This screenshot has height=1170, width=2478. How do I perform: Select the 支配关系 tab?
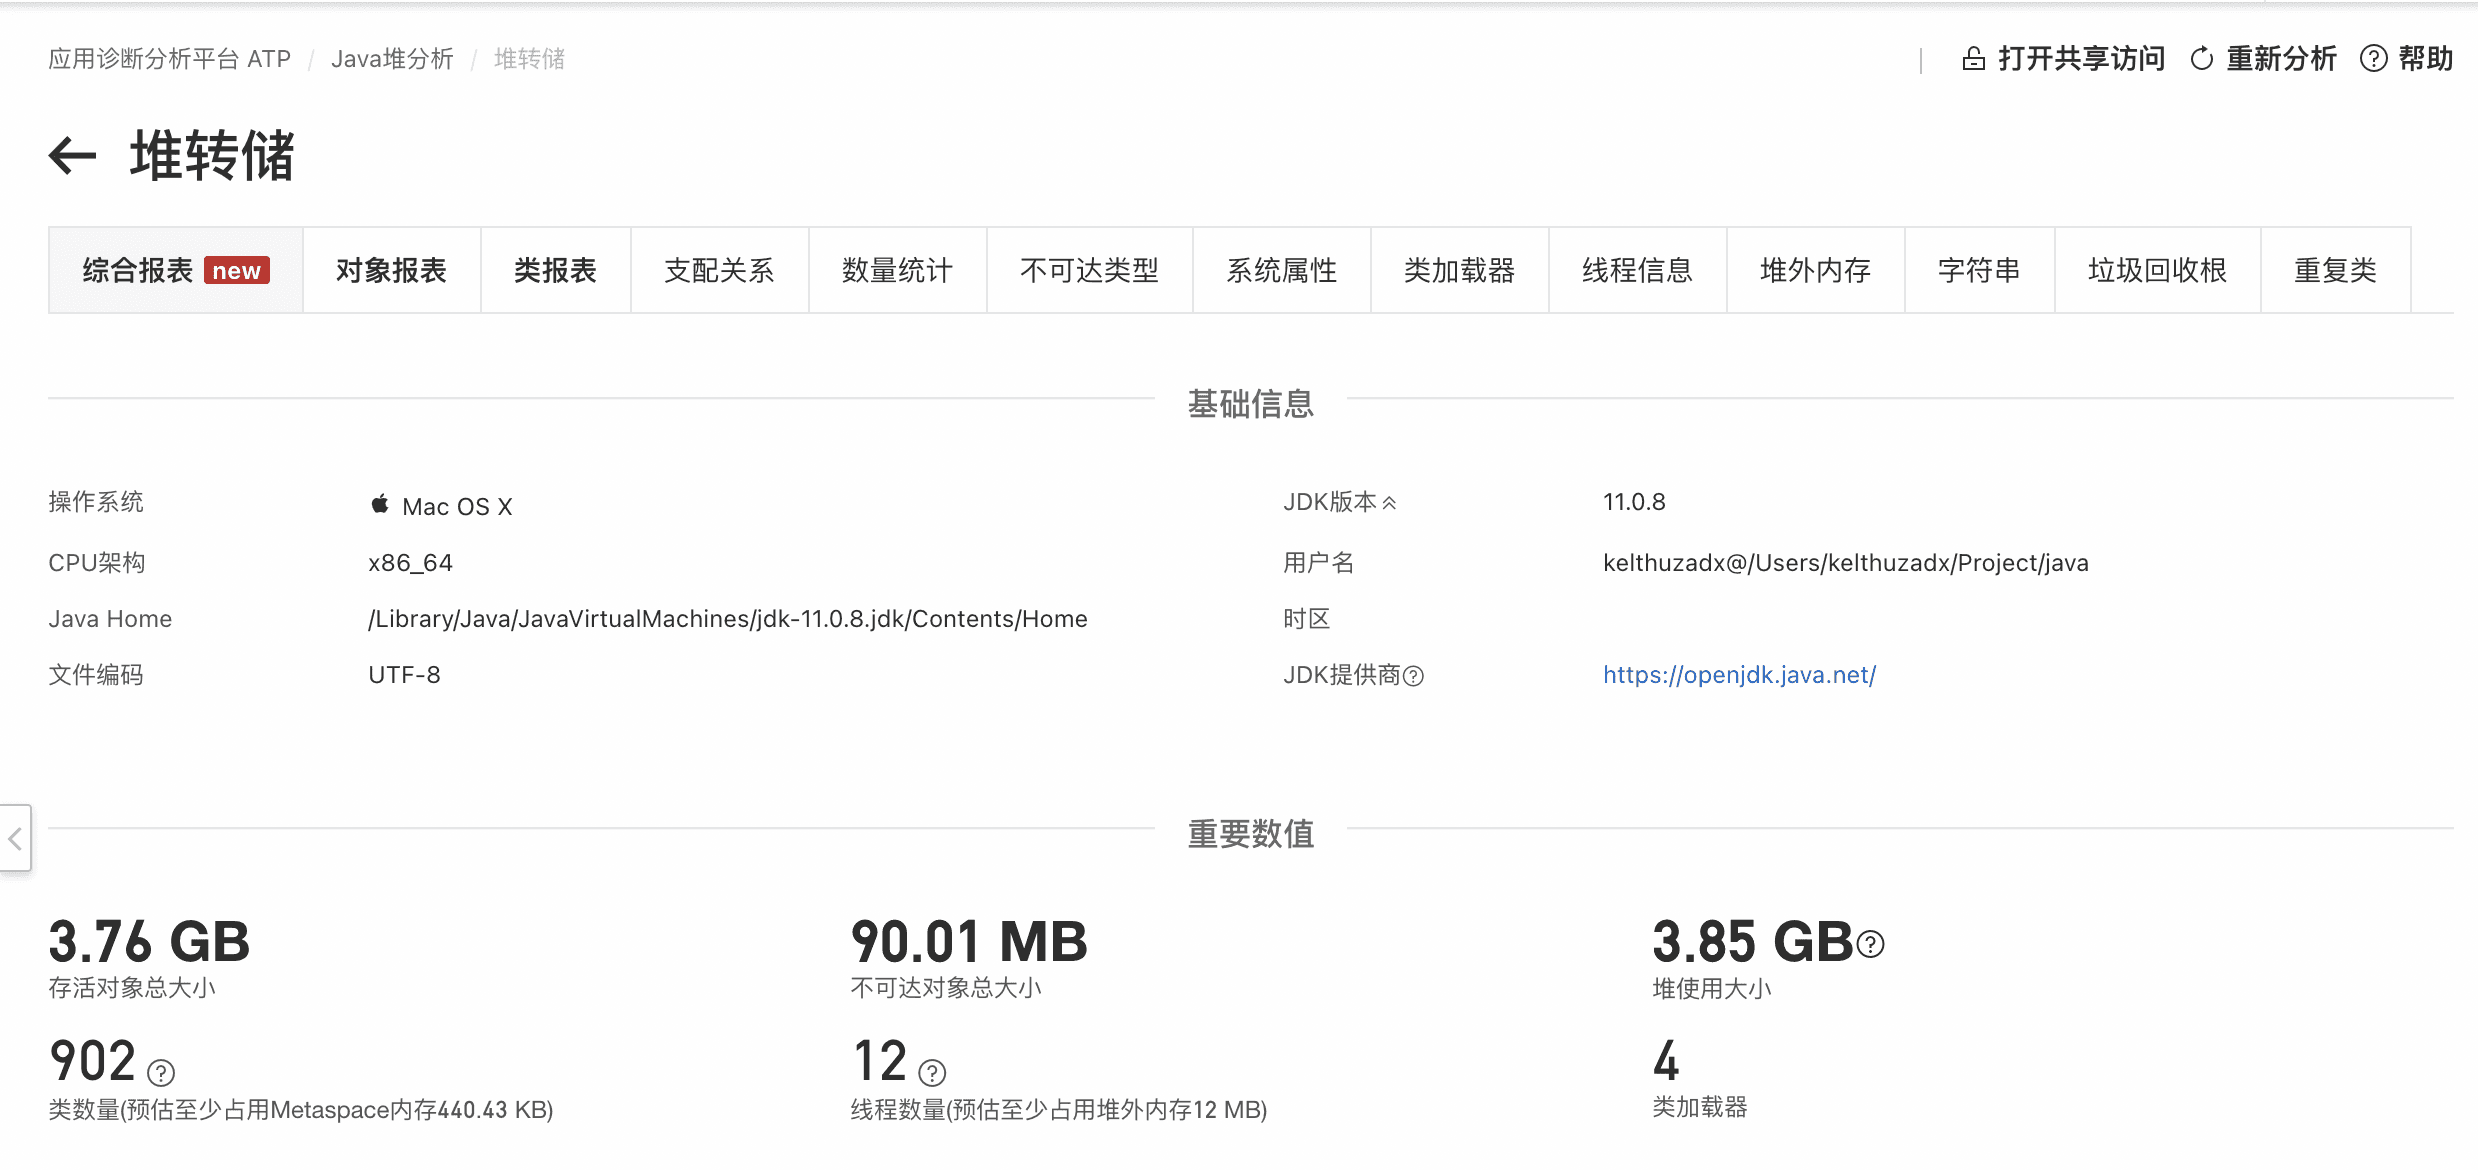coord(719,271)
